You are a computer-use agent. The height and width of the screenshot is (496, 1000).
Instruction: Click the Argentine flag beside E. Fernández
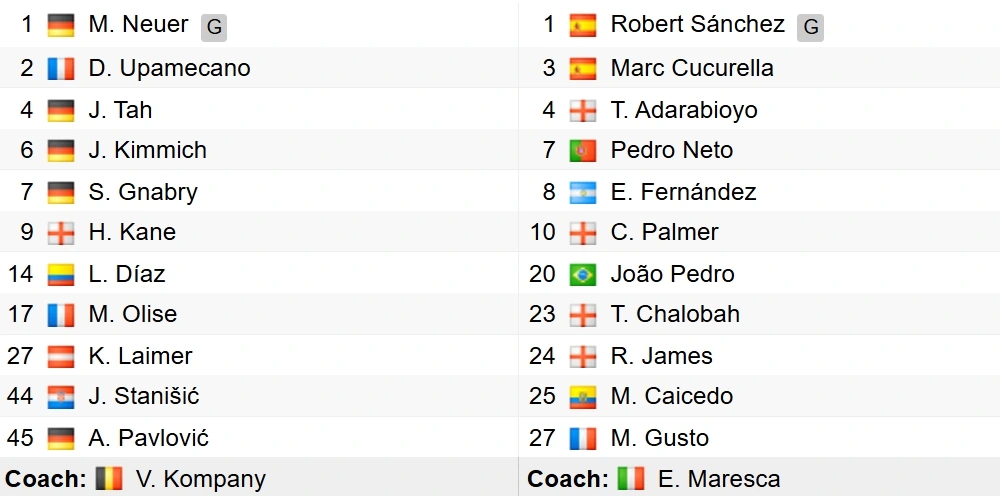point(583,192)
